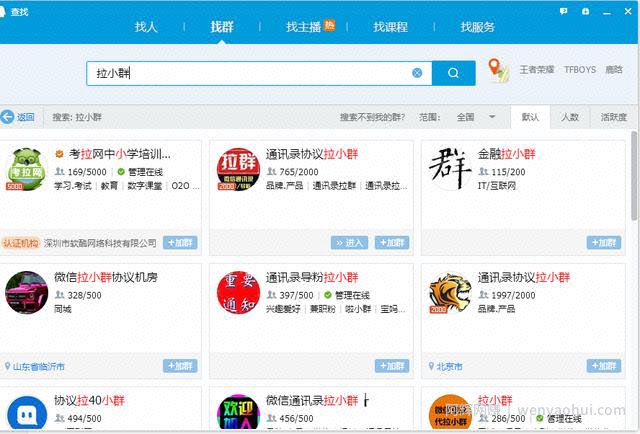Click the feedback icon in title bar

point(564,11)
